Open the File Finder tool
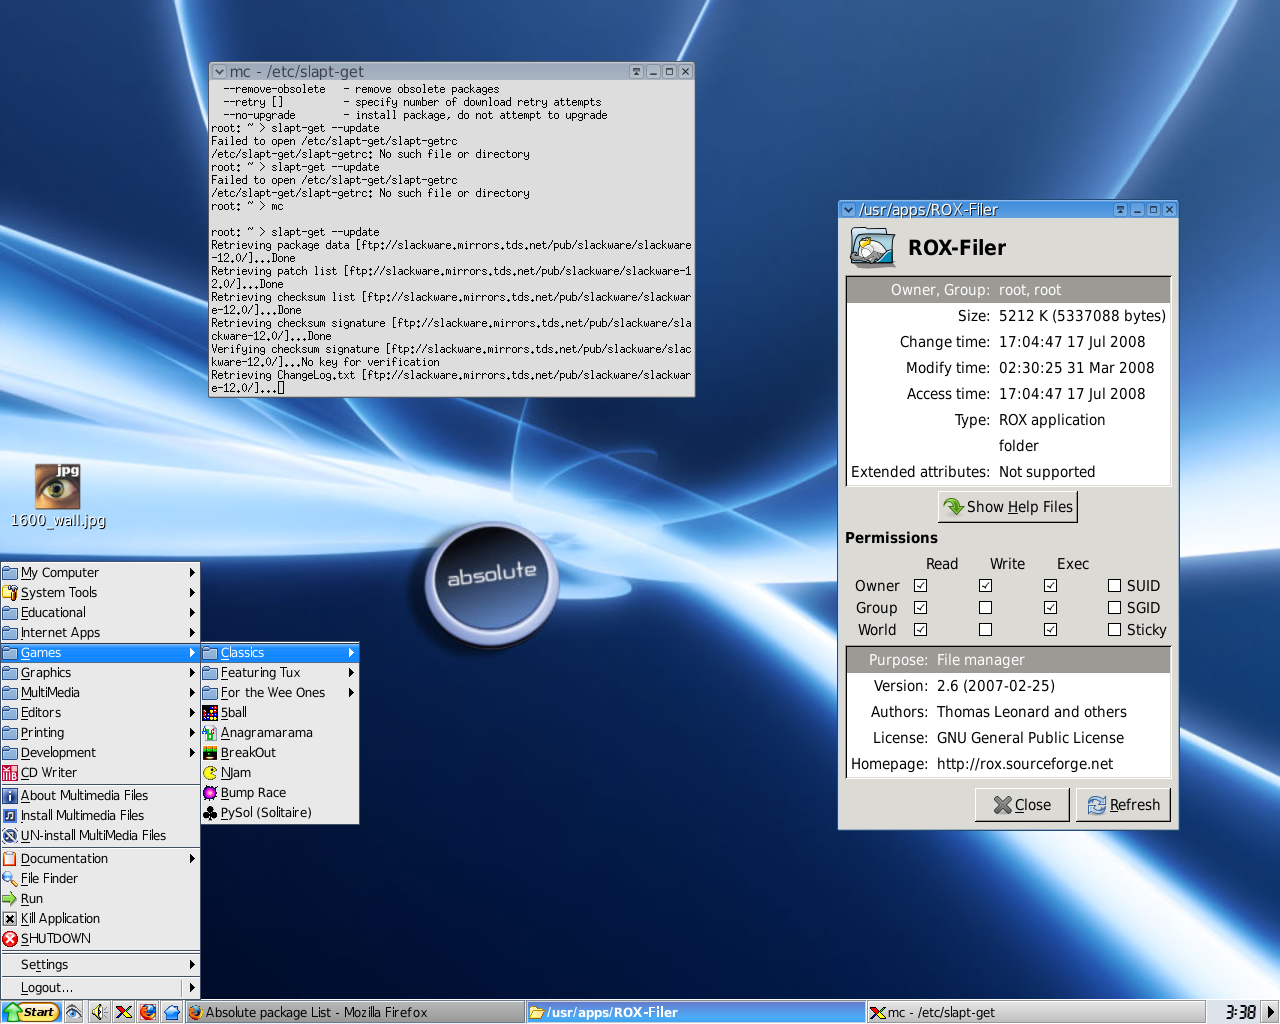 point(100,879)
